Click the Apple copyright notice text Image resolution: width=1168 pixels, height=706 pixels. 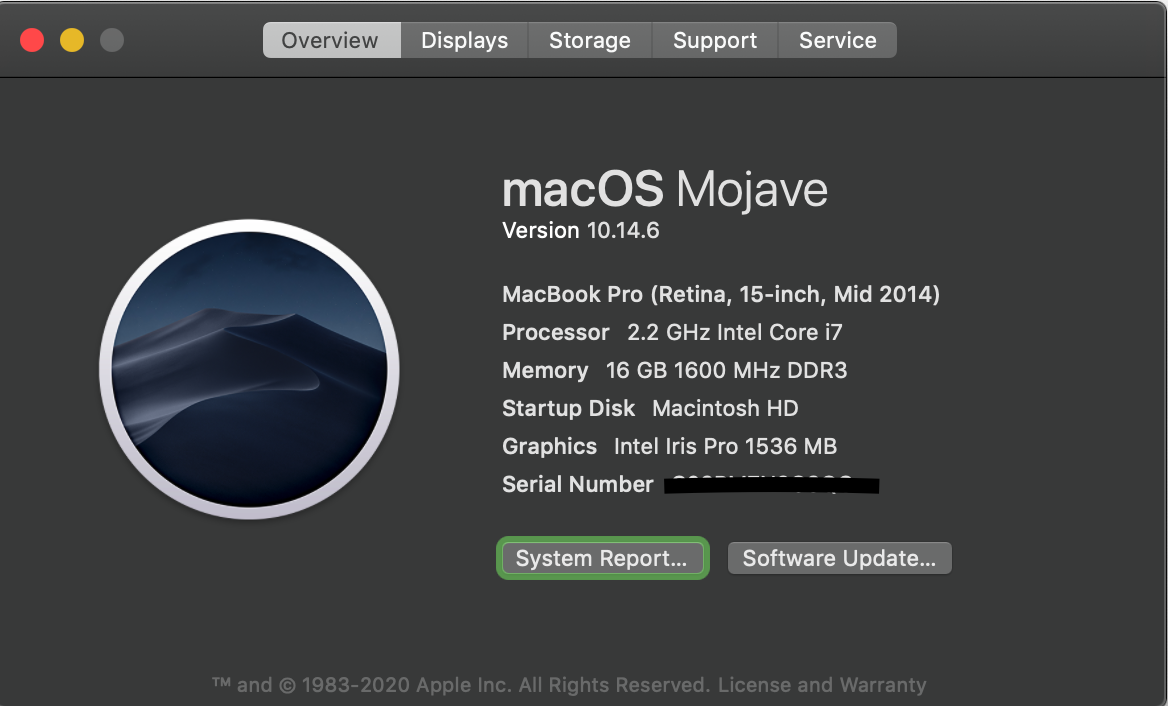pos(460,684)
